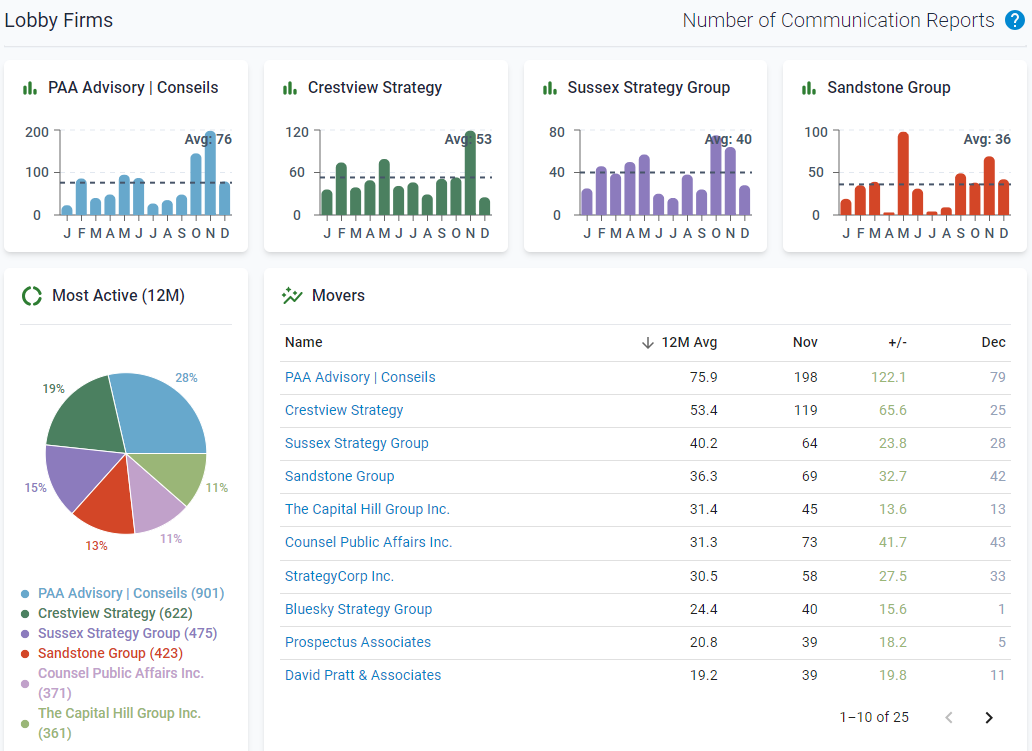The width and height of the screenshot is (1032, 751).
Task: Click the blue 28% pie slice
Action: 158,415
